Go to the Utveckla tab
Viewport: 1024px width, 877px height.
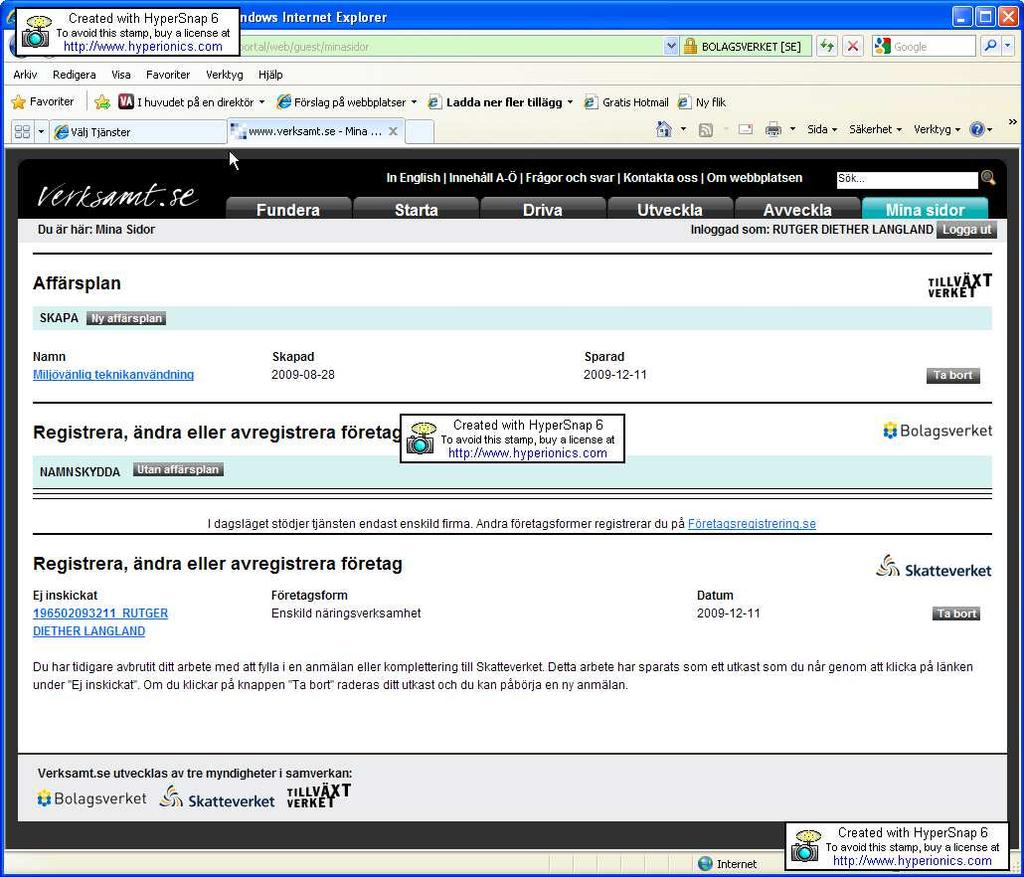(x=670, y=209)
